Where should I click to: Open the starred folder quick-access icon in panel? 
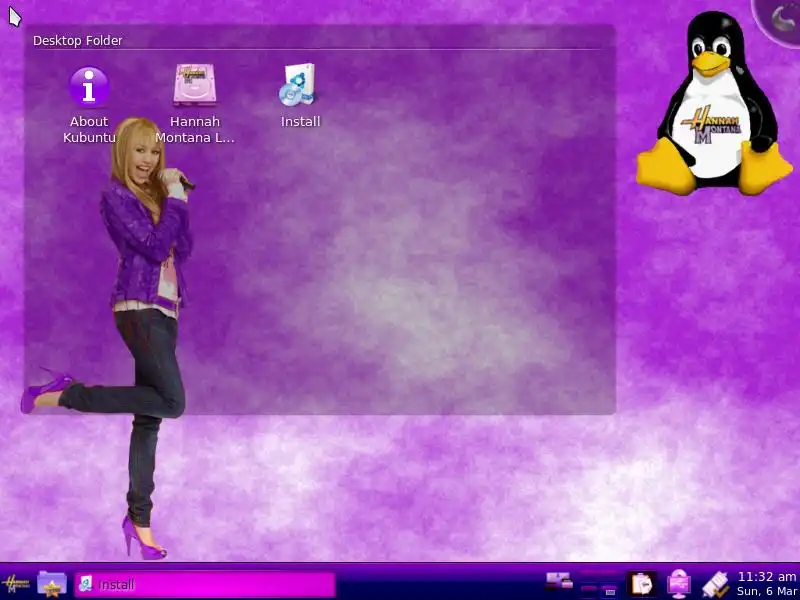pyautogui.click(x=52, y=584)
